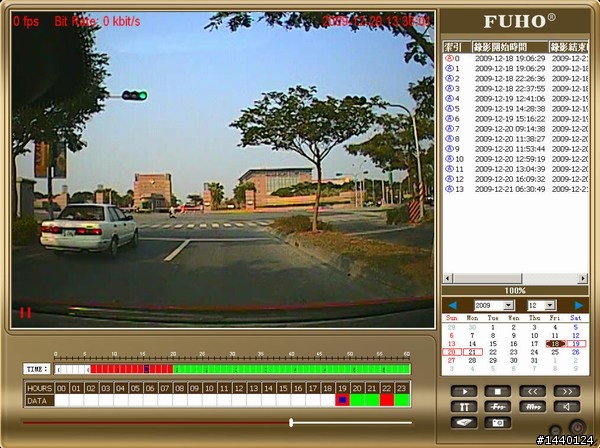Minimize the player with the small minus knob
Viewport: 600px width, 448px height.
[x=555, y=430]
